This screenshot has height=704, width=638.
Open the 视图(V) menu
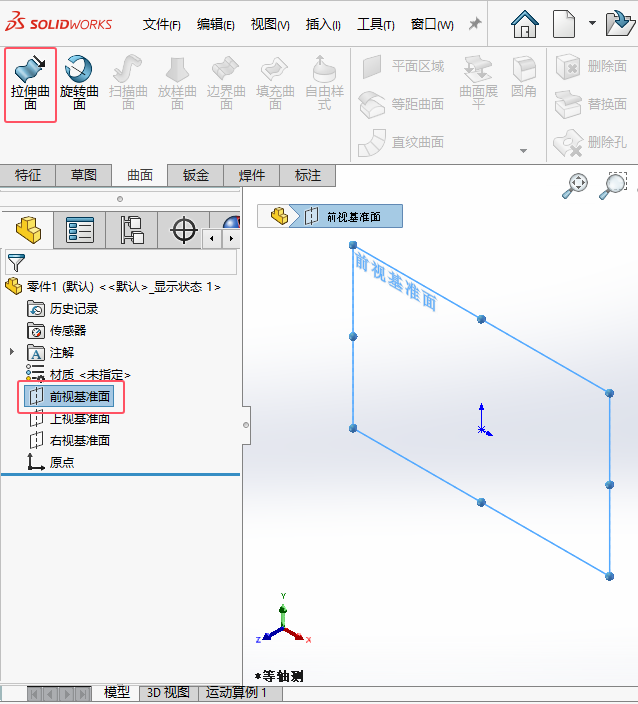[x=270, y=24]
